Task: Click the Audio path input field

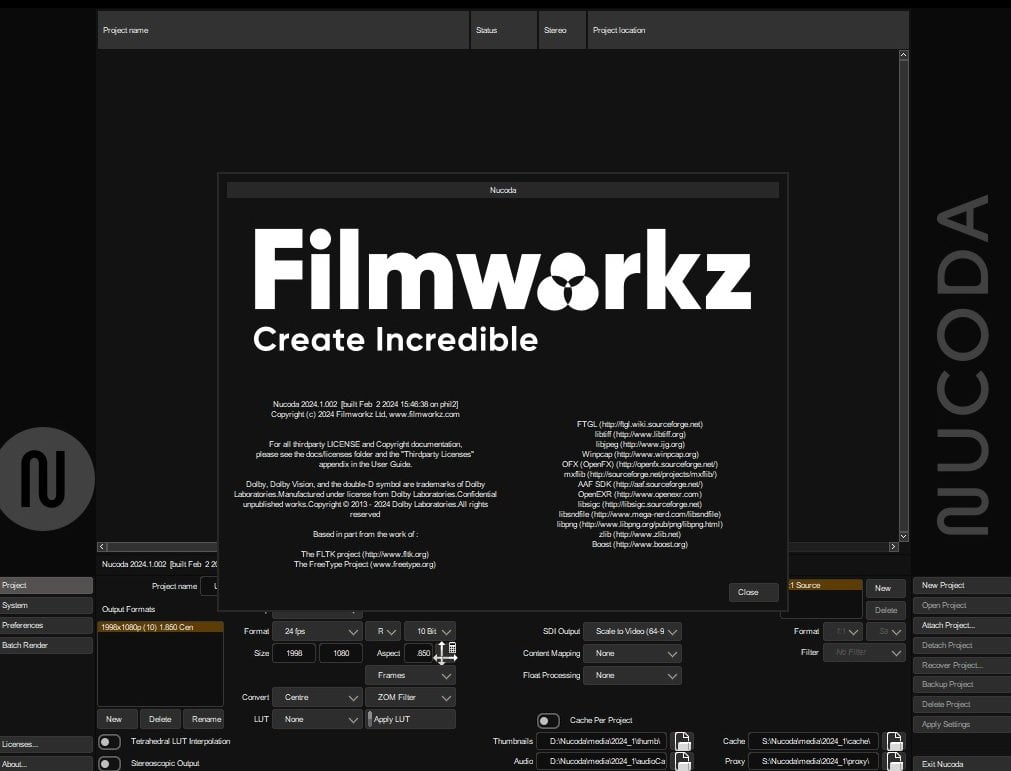Action: pos(604,761)
